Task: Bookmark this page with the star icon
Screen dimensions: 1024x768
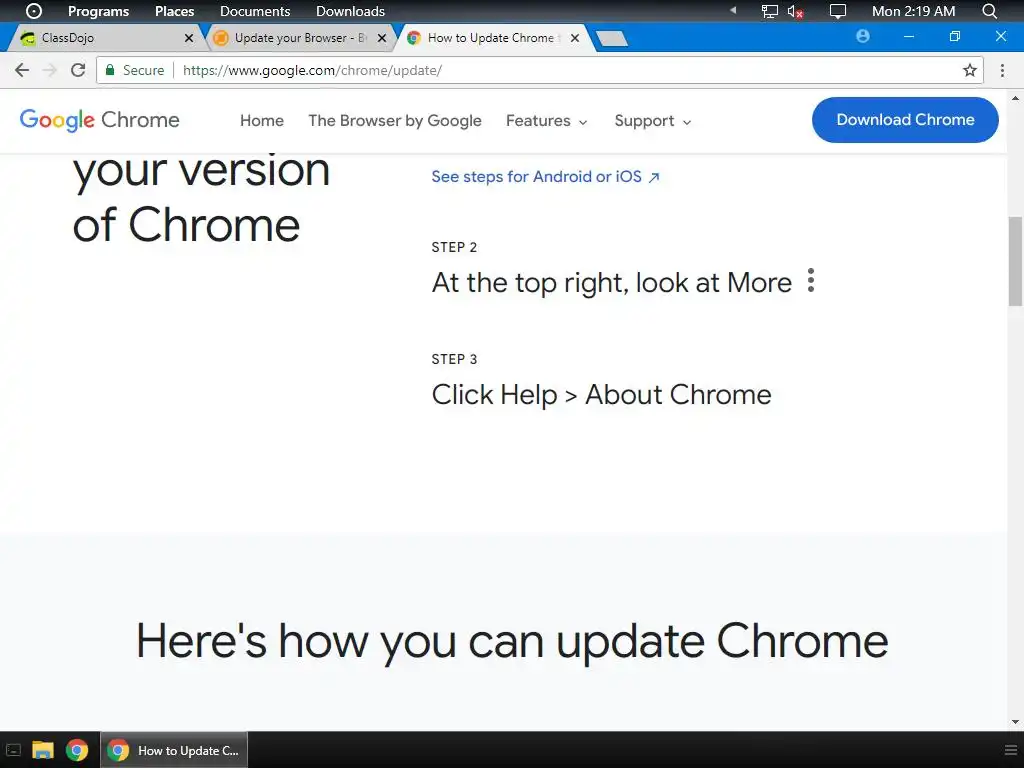Action: click(970, 70)
